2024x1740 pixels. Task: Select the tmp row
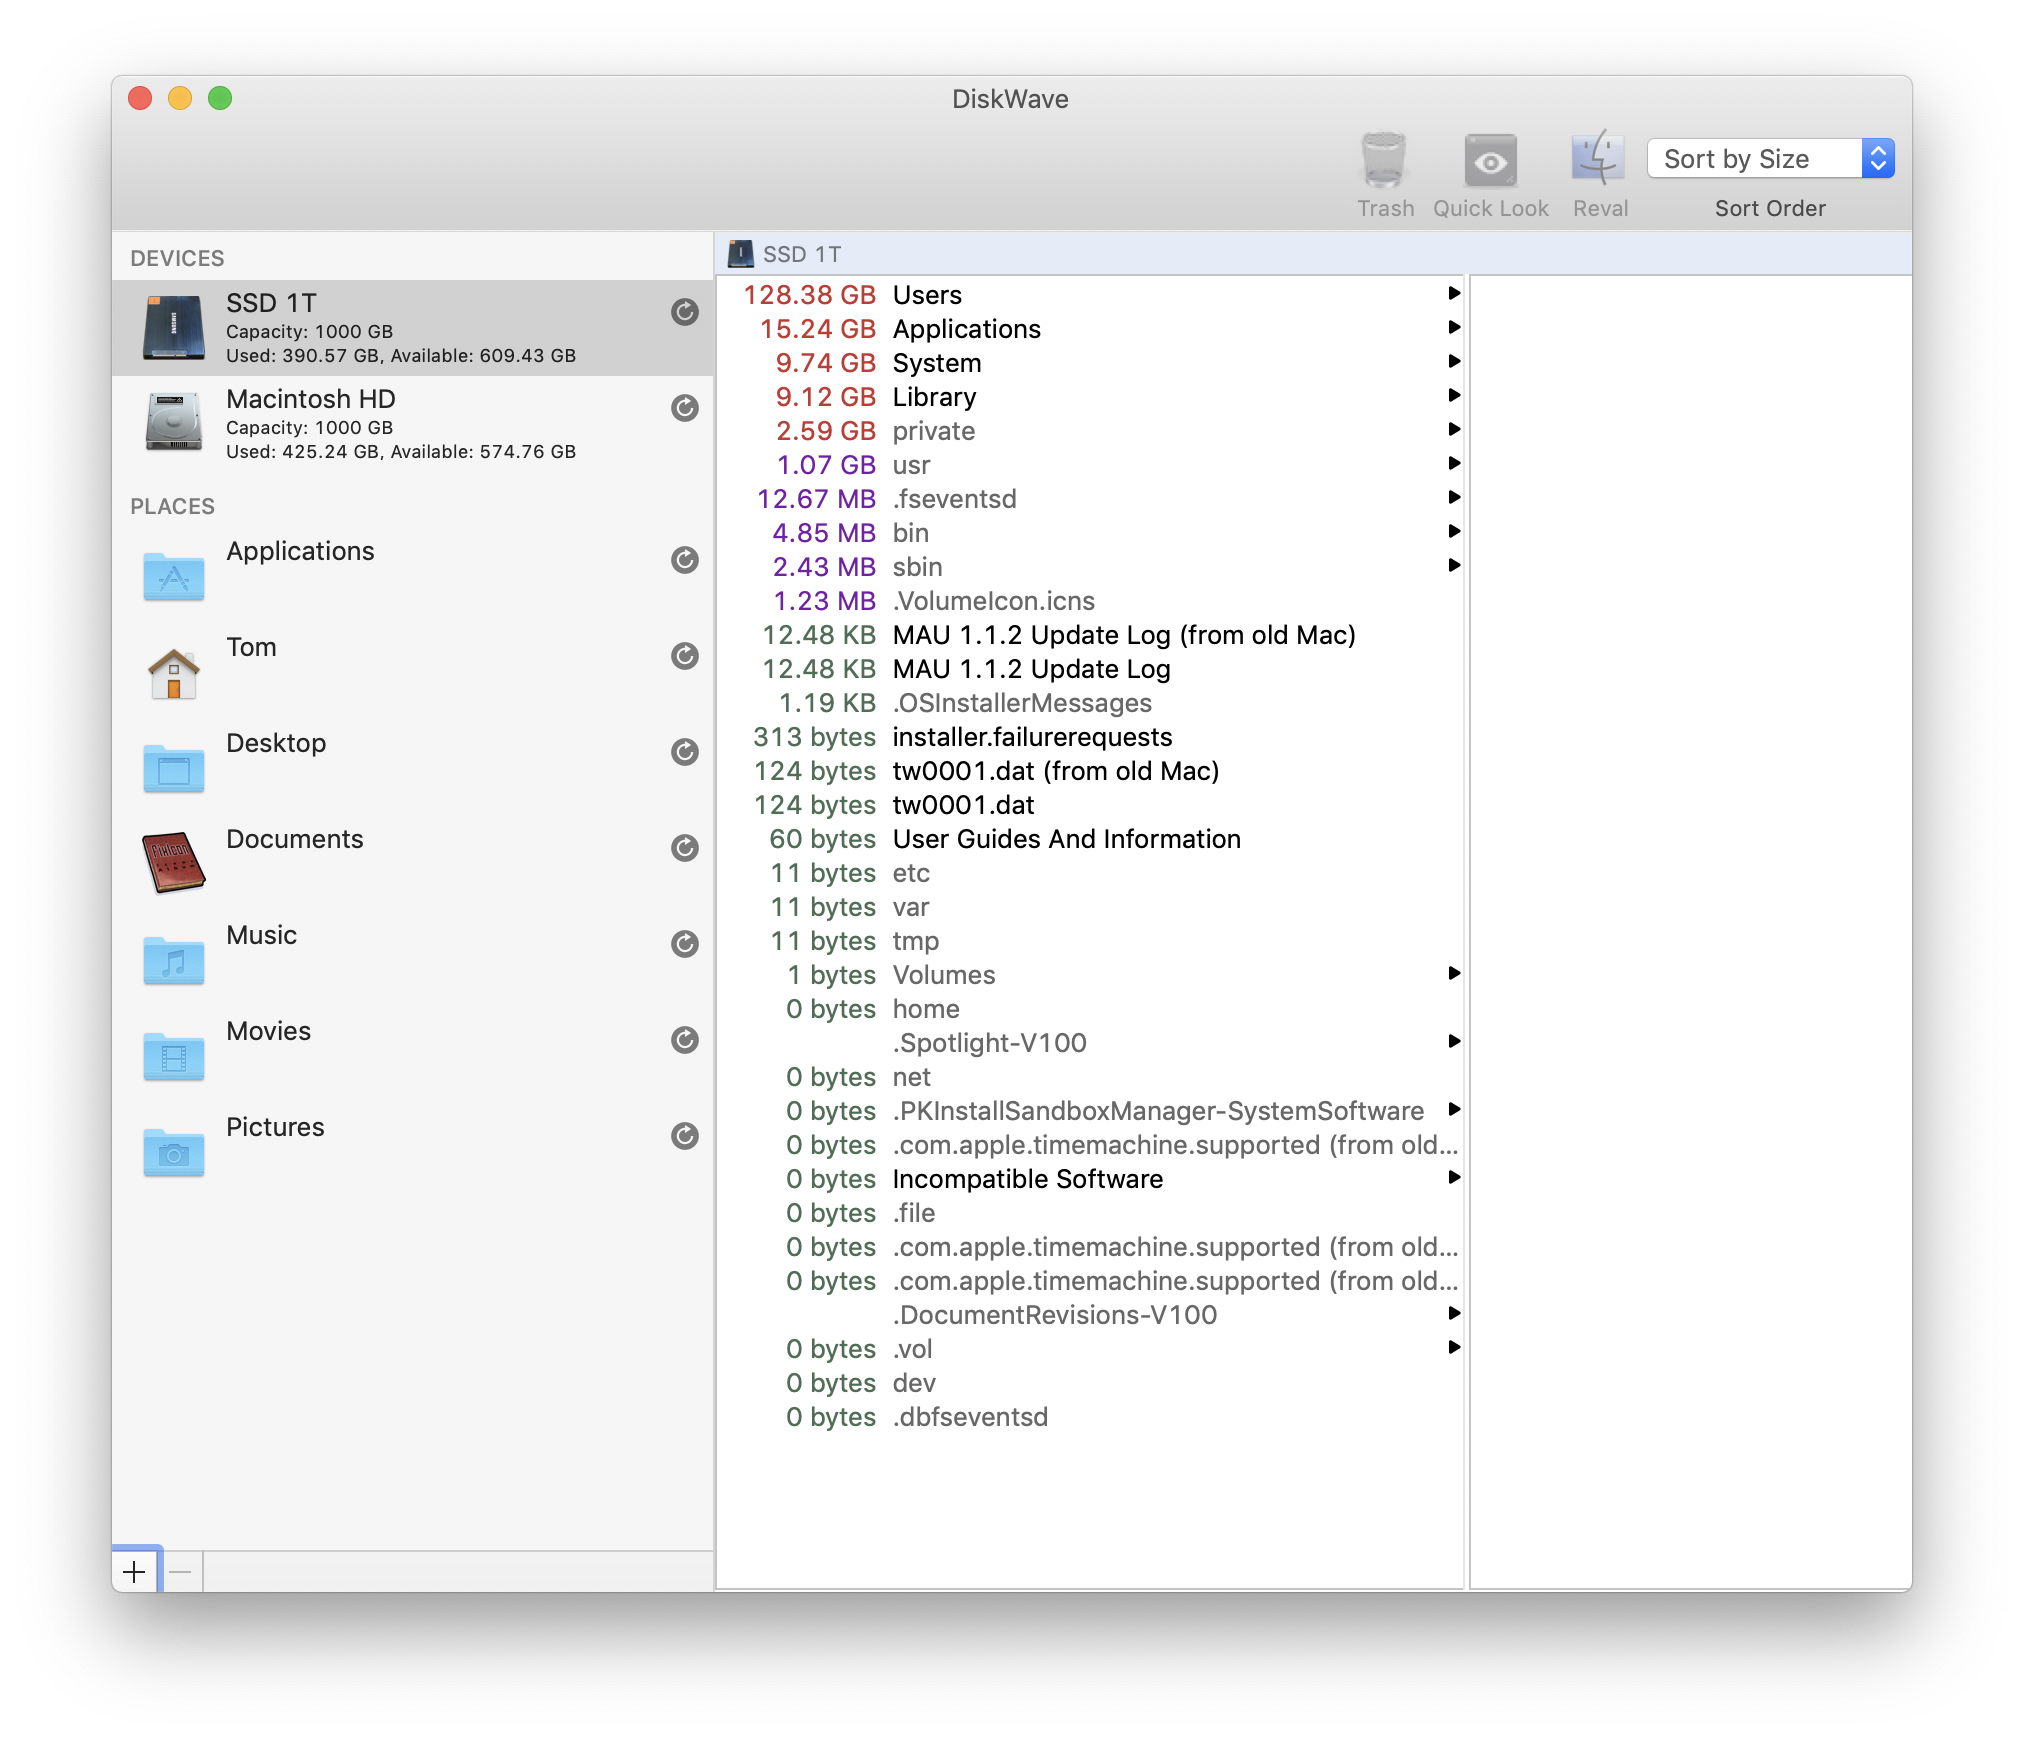click(x=1090, y=941)
